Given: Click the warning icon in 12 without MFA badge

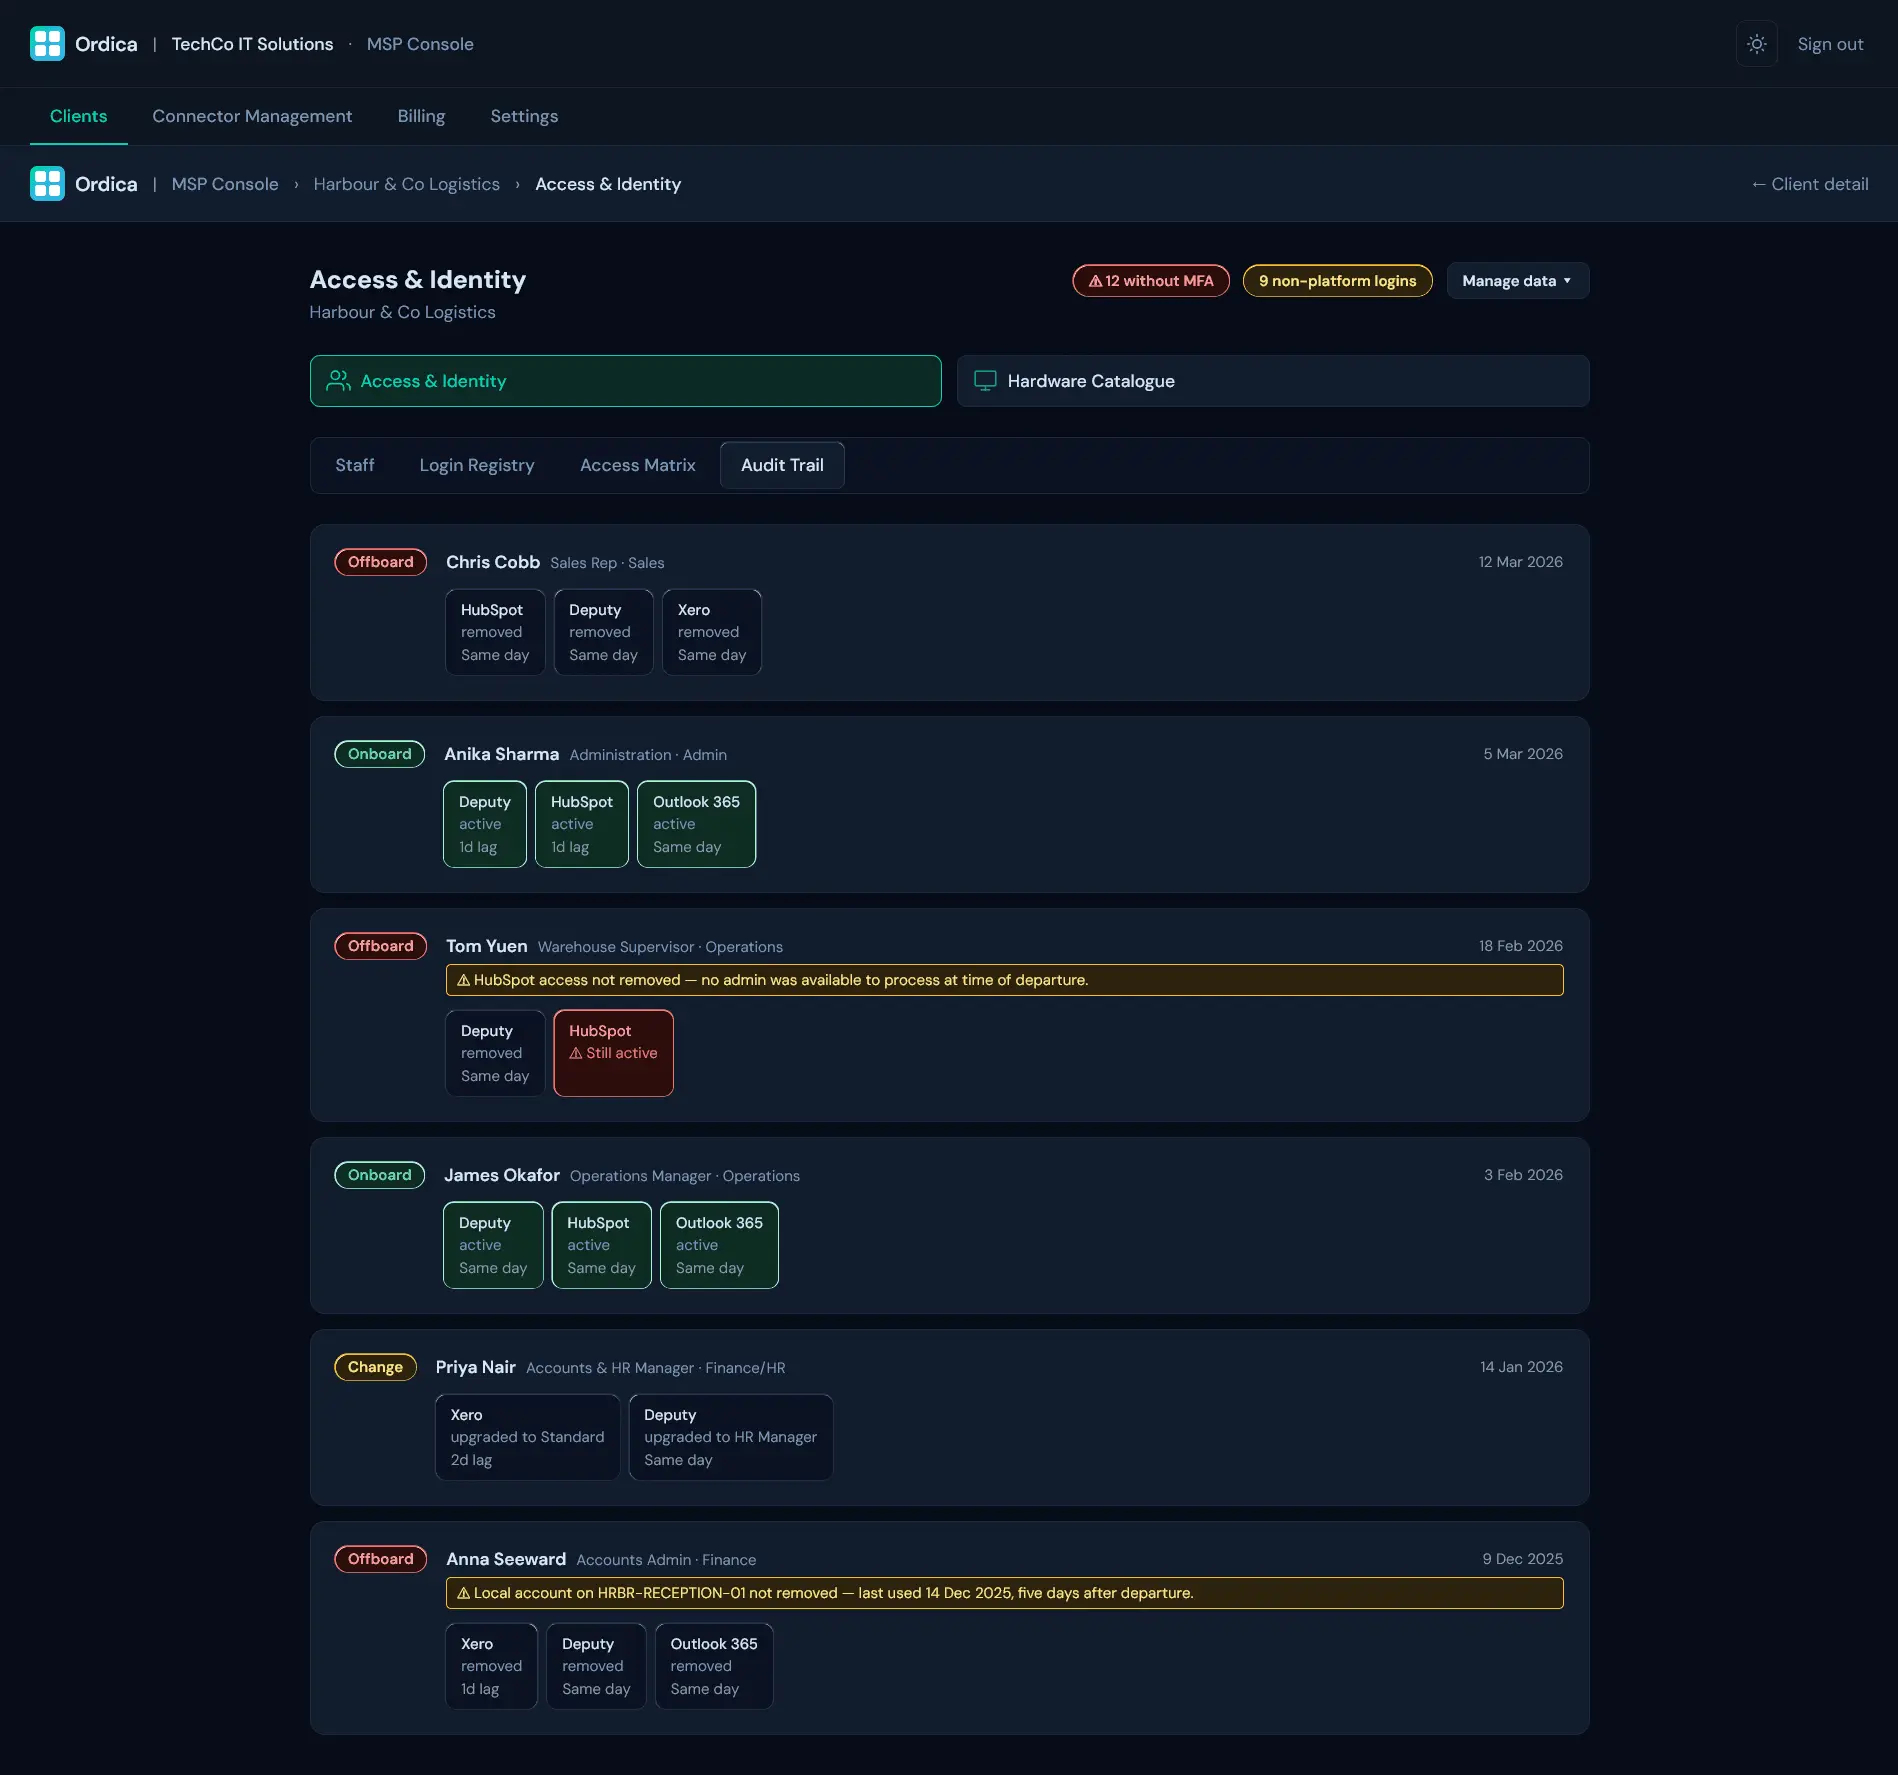Looking at the screenshot, I should pyautogui.click(x=1095, y=281).
